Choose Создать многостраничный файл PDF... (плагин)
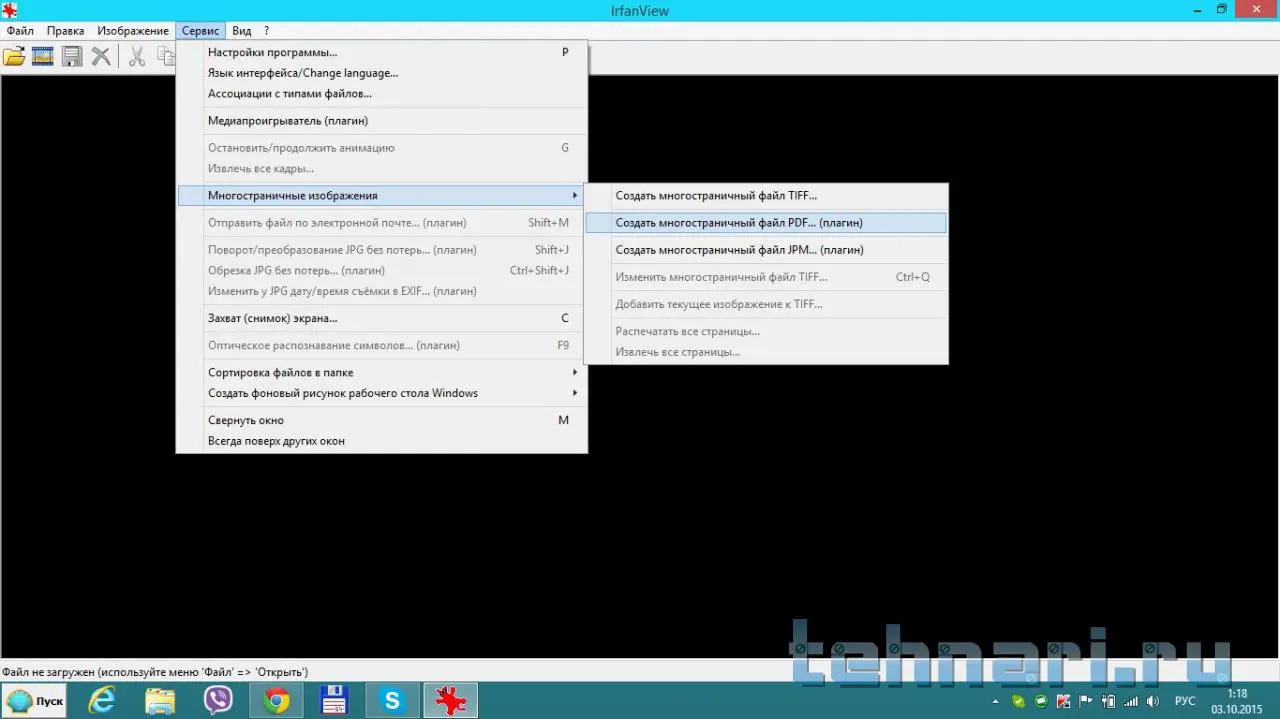The width and height of the screenshot is (1280, 719). pos(766,223)
